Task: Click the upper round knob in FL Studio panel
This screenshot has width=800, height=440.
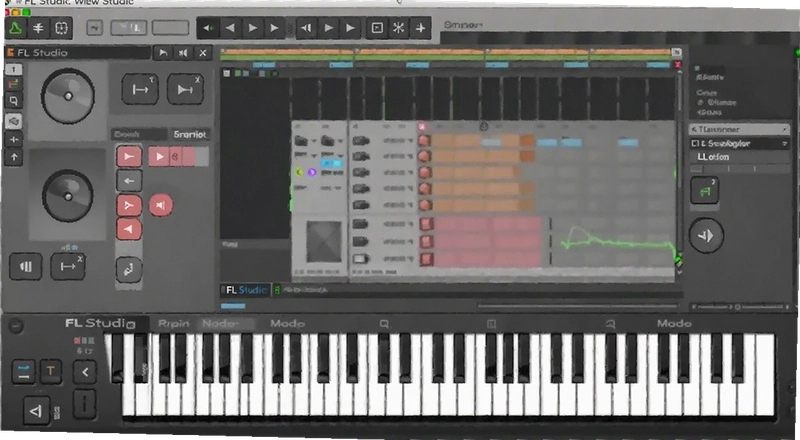Action: [68, 95]
